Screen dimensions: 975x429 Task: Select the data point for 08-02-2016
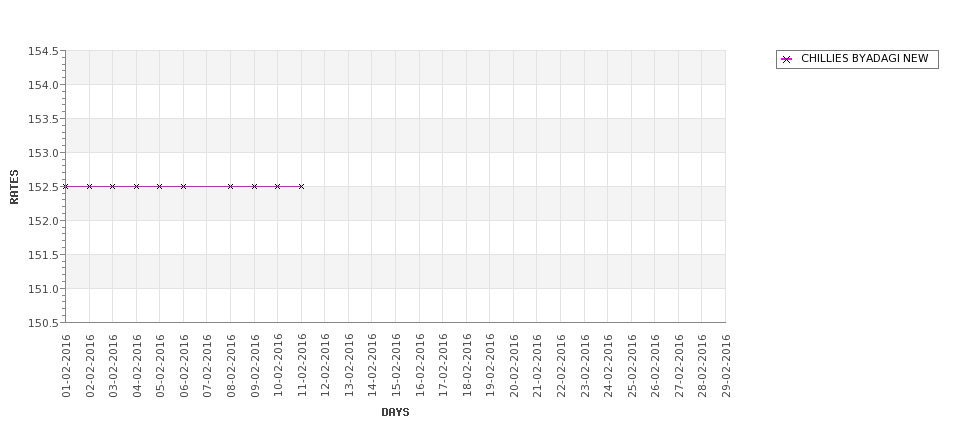click(231, 187)
